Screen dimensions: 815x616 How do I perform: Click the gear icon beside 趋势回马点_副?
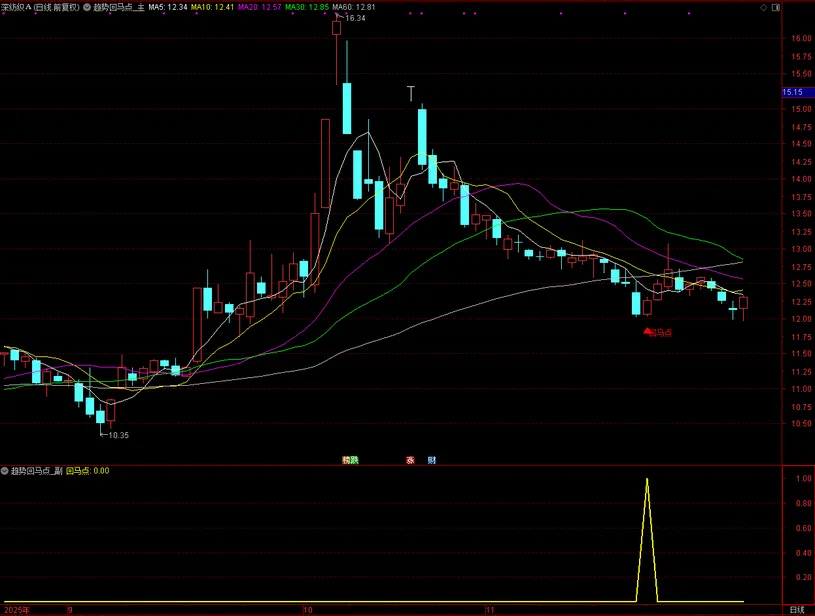click(x=5, y=470)
